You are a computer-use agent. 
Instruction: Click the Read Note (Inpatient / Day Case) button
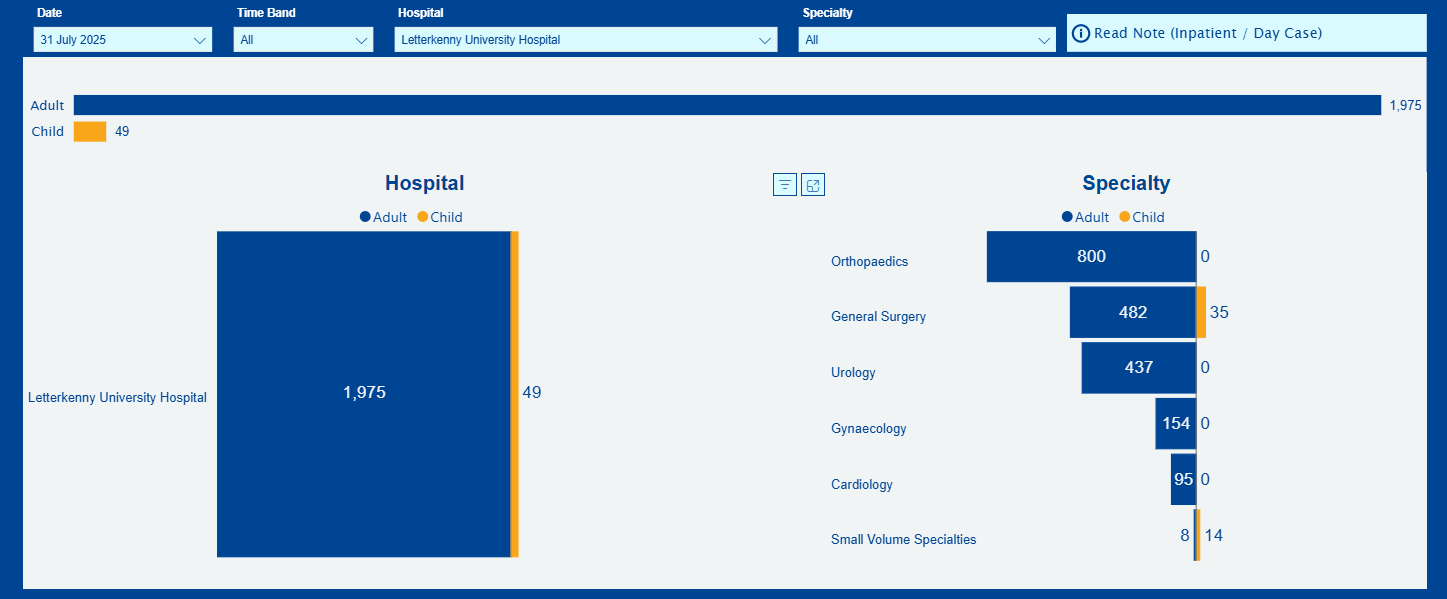click(1208, 34)
